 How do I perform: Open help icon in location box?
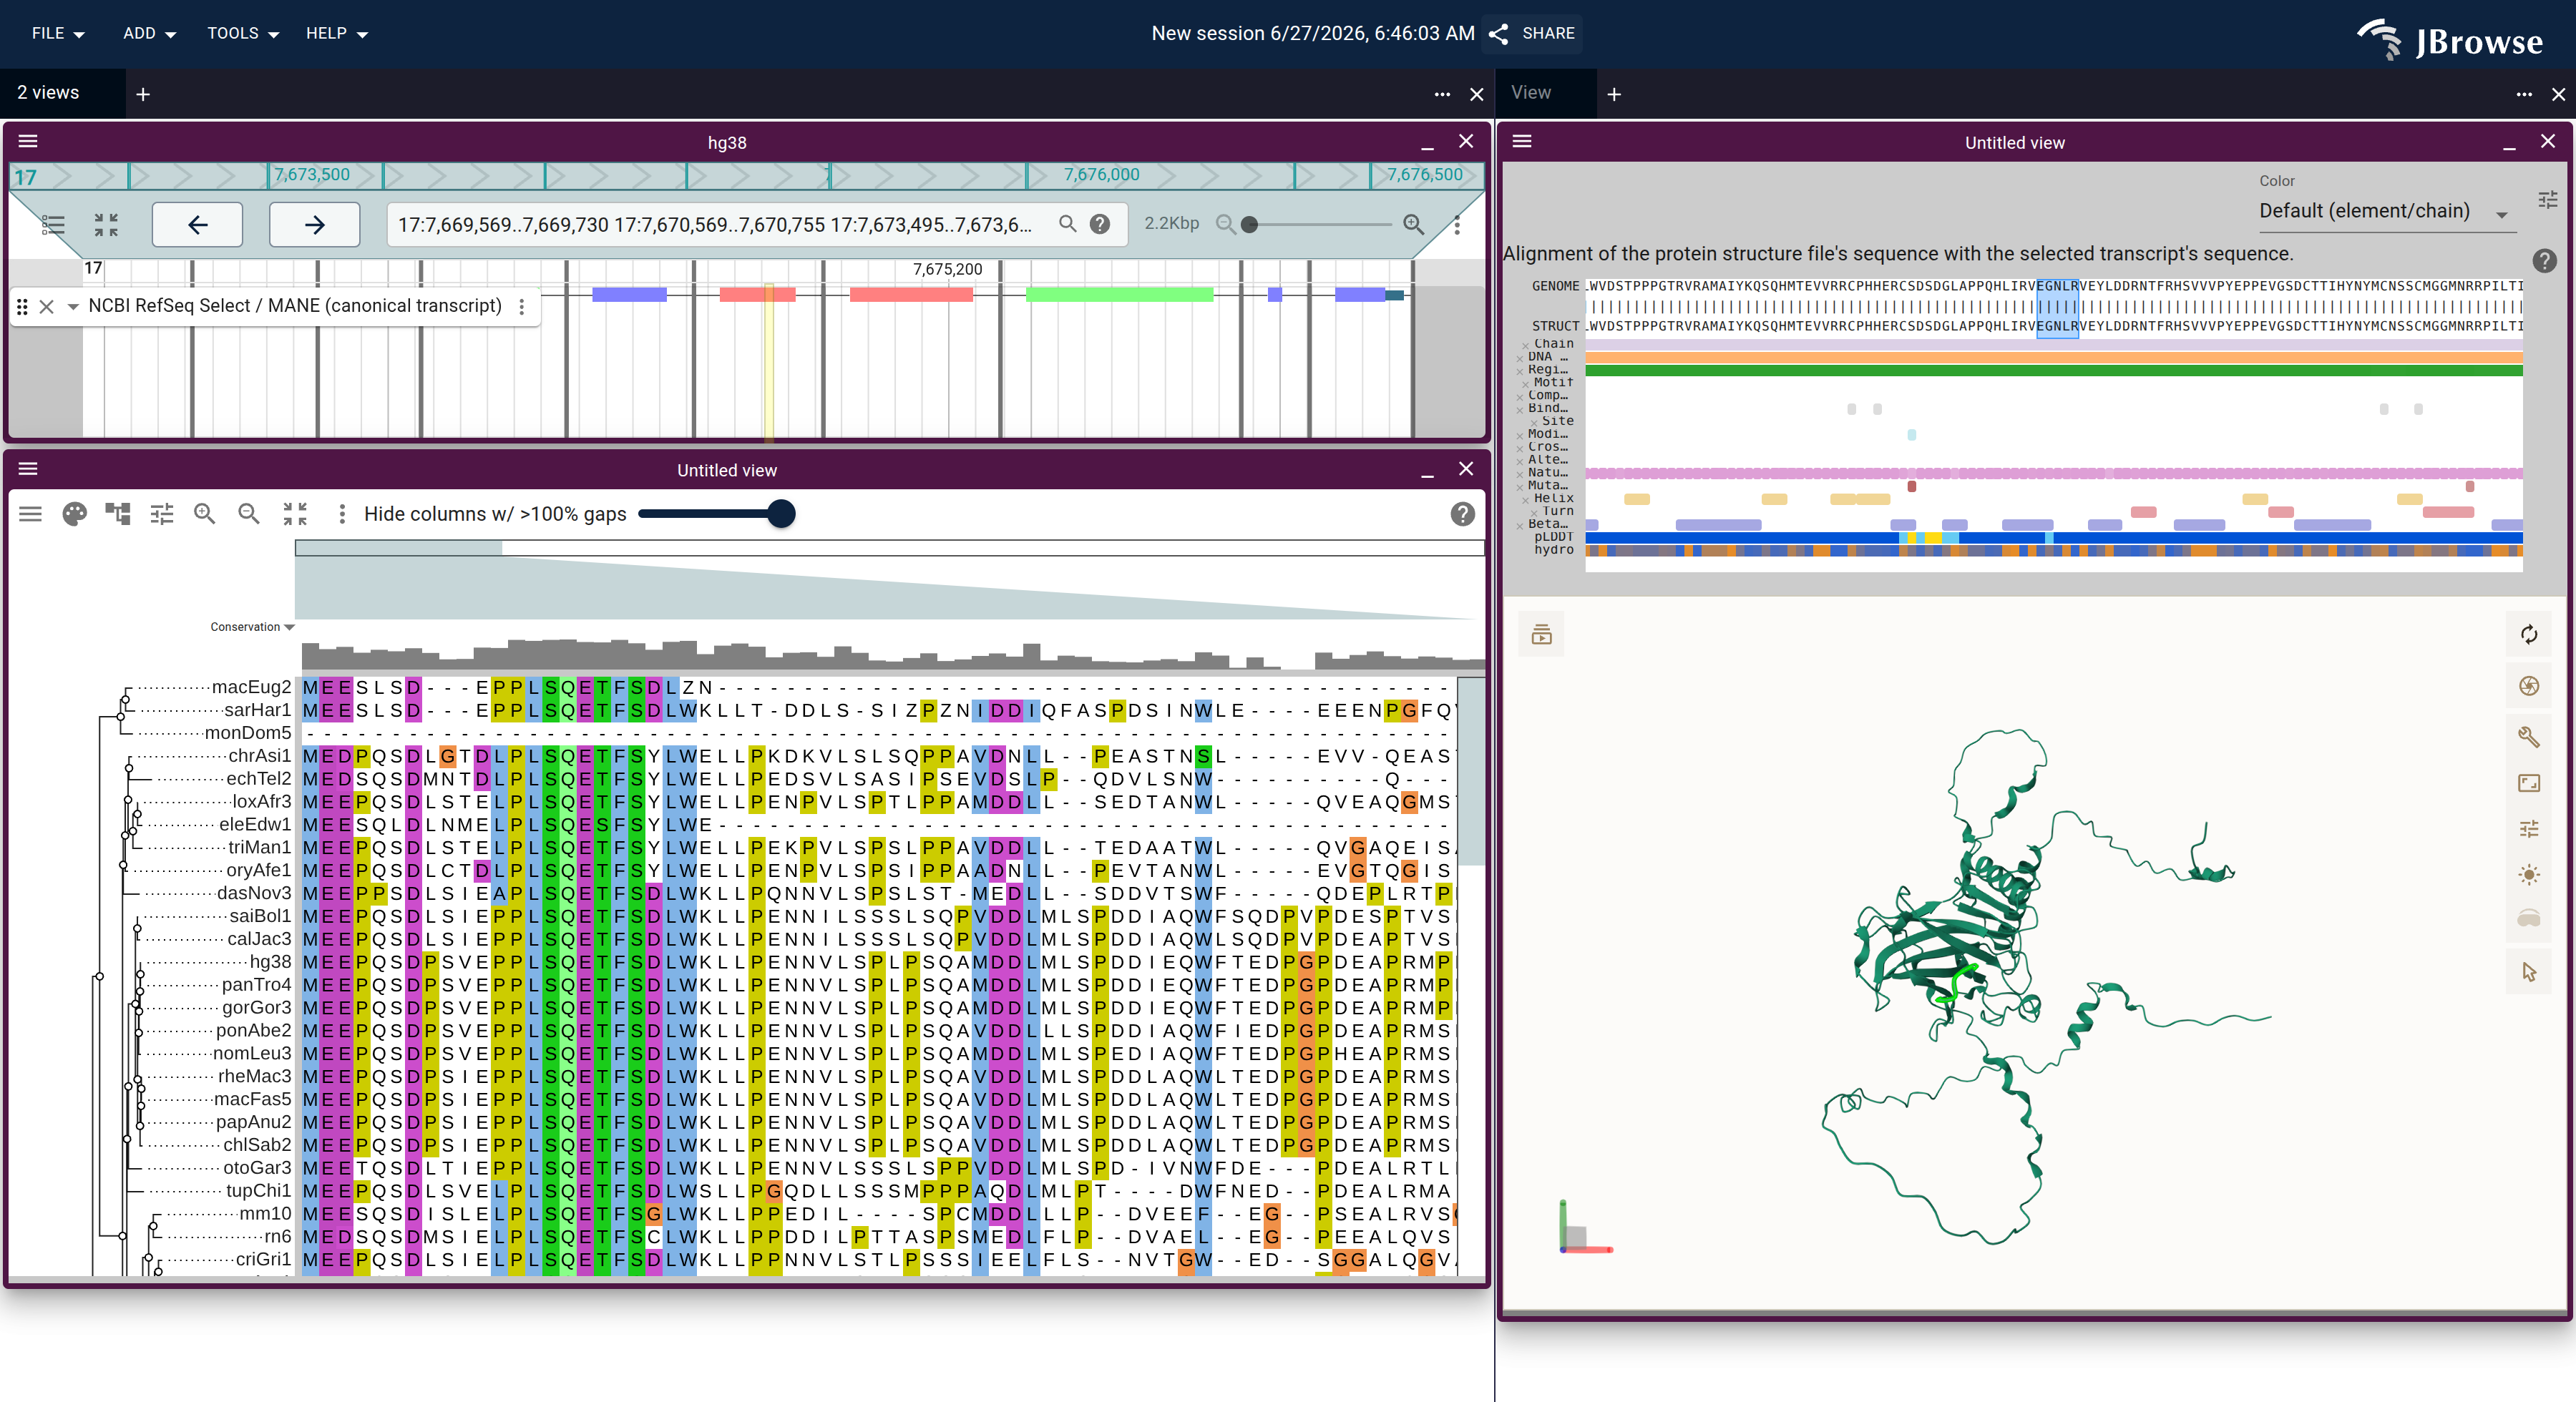(1100, 224)
